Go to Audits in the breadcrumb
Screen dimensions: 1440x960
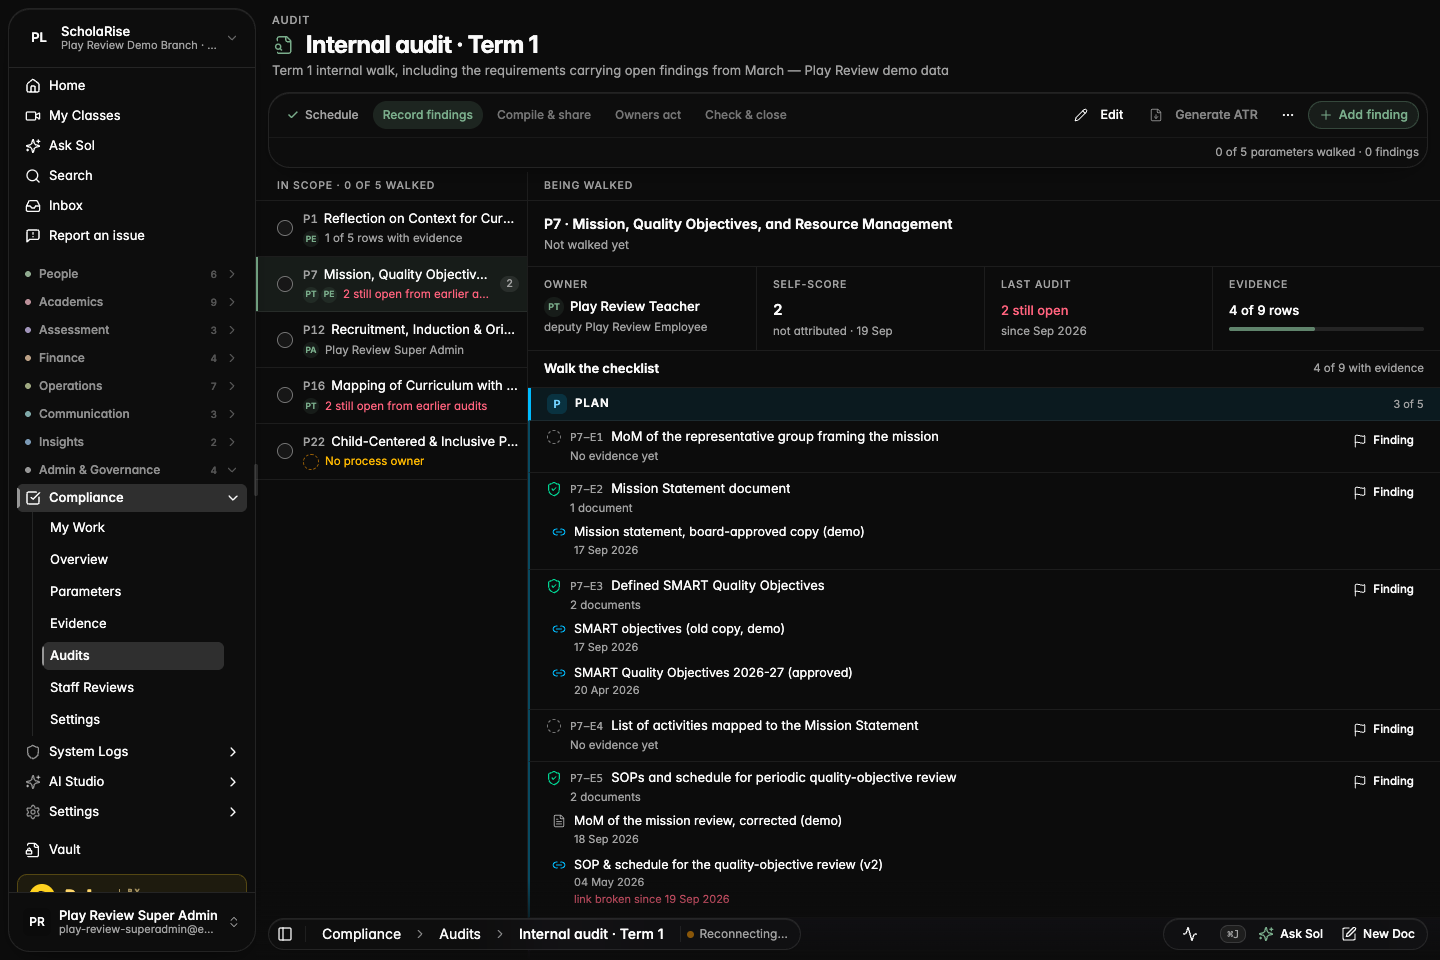tap(460, 934)
